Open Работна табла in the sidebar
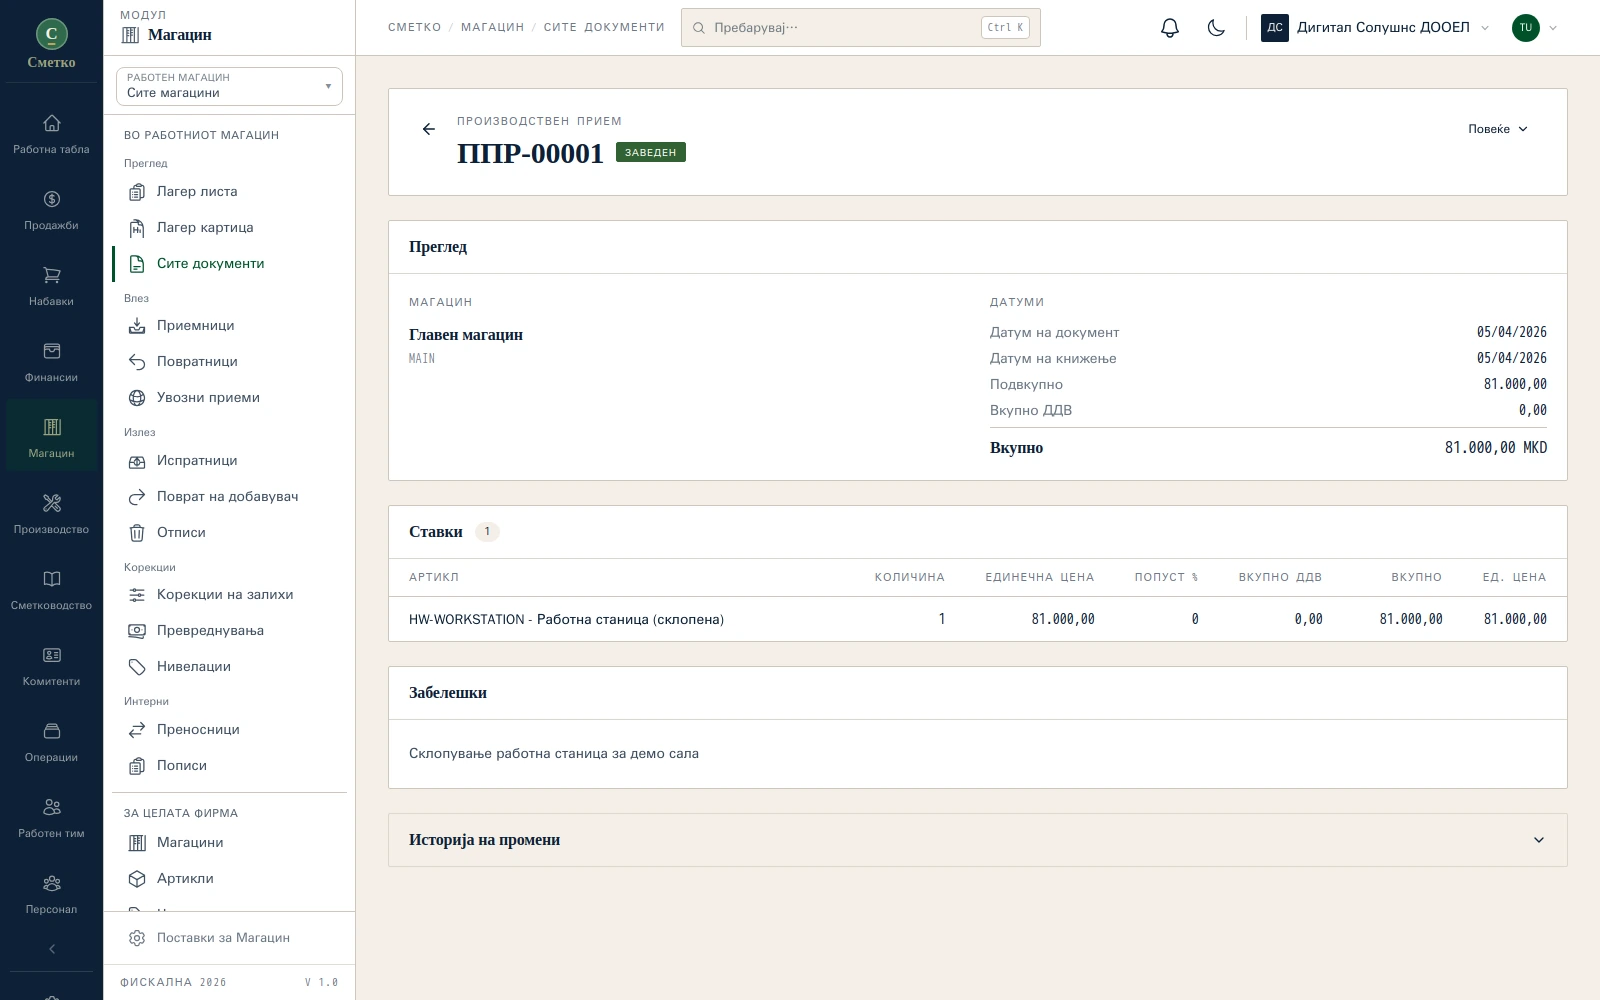 [x=51, y=134]
